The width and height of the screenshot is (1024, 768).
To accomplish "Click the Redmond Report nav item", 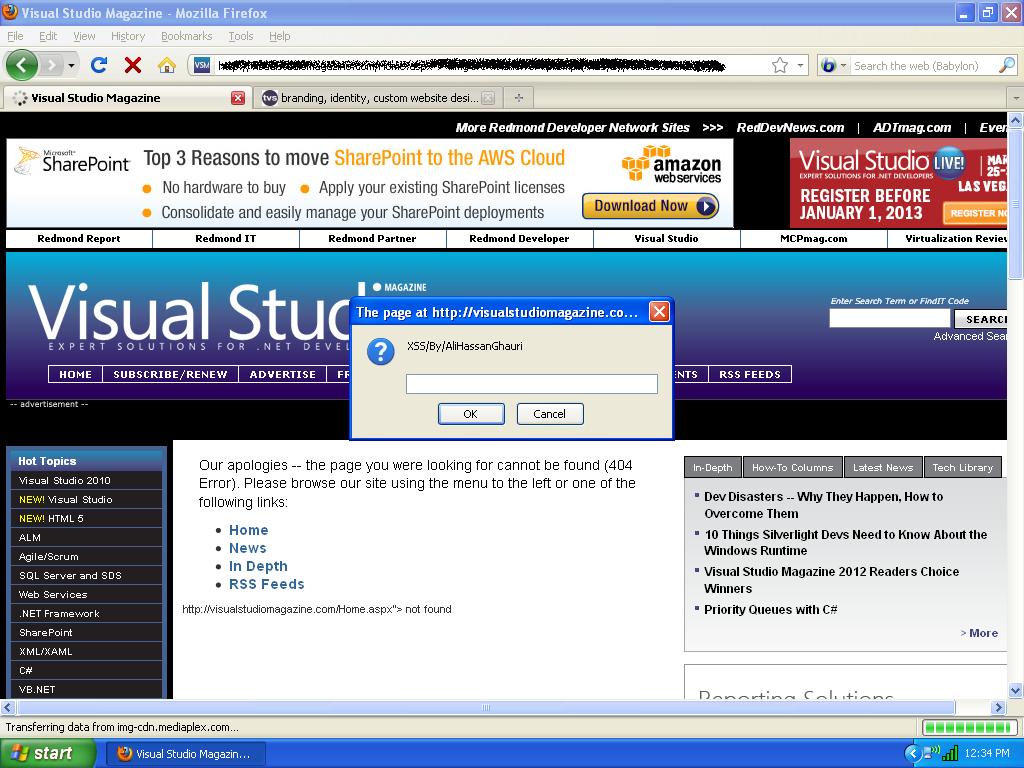I will [79, 238].
